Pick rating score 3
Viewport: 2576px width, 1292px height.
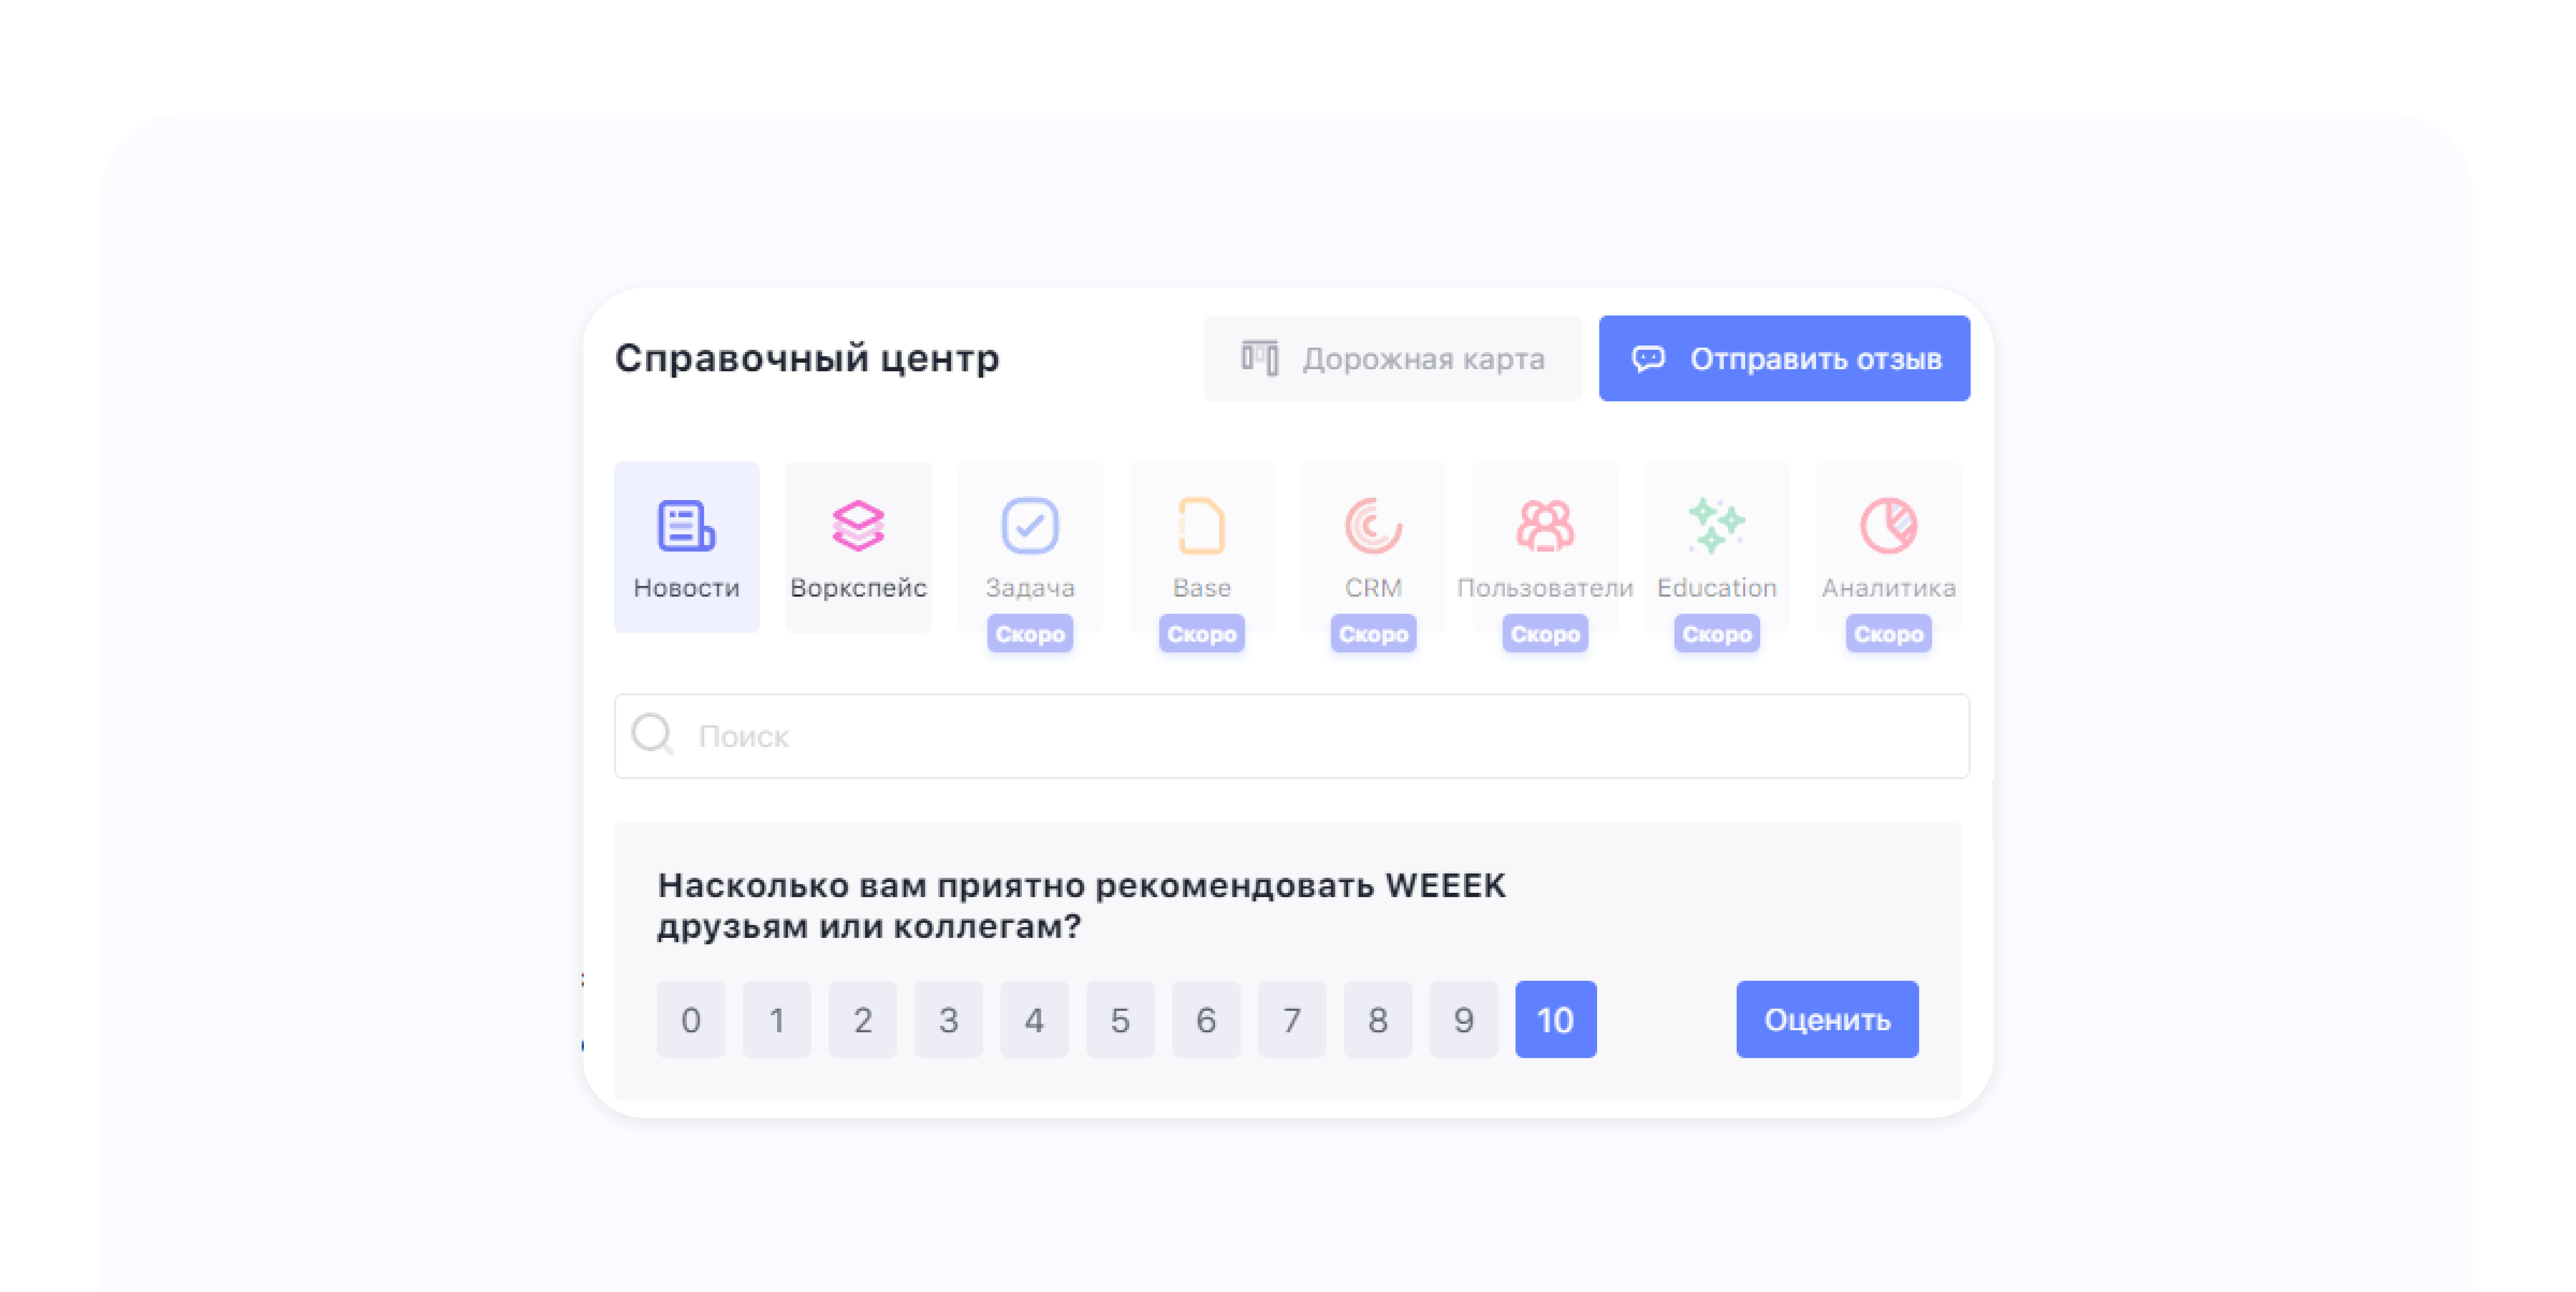coord(948,1019)
